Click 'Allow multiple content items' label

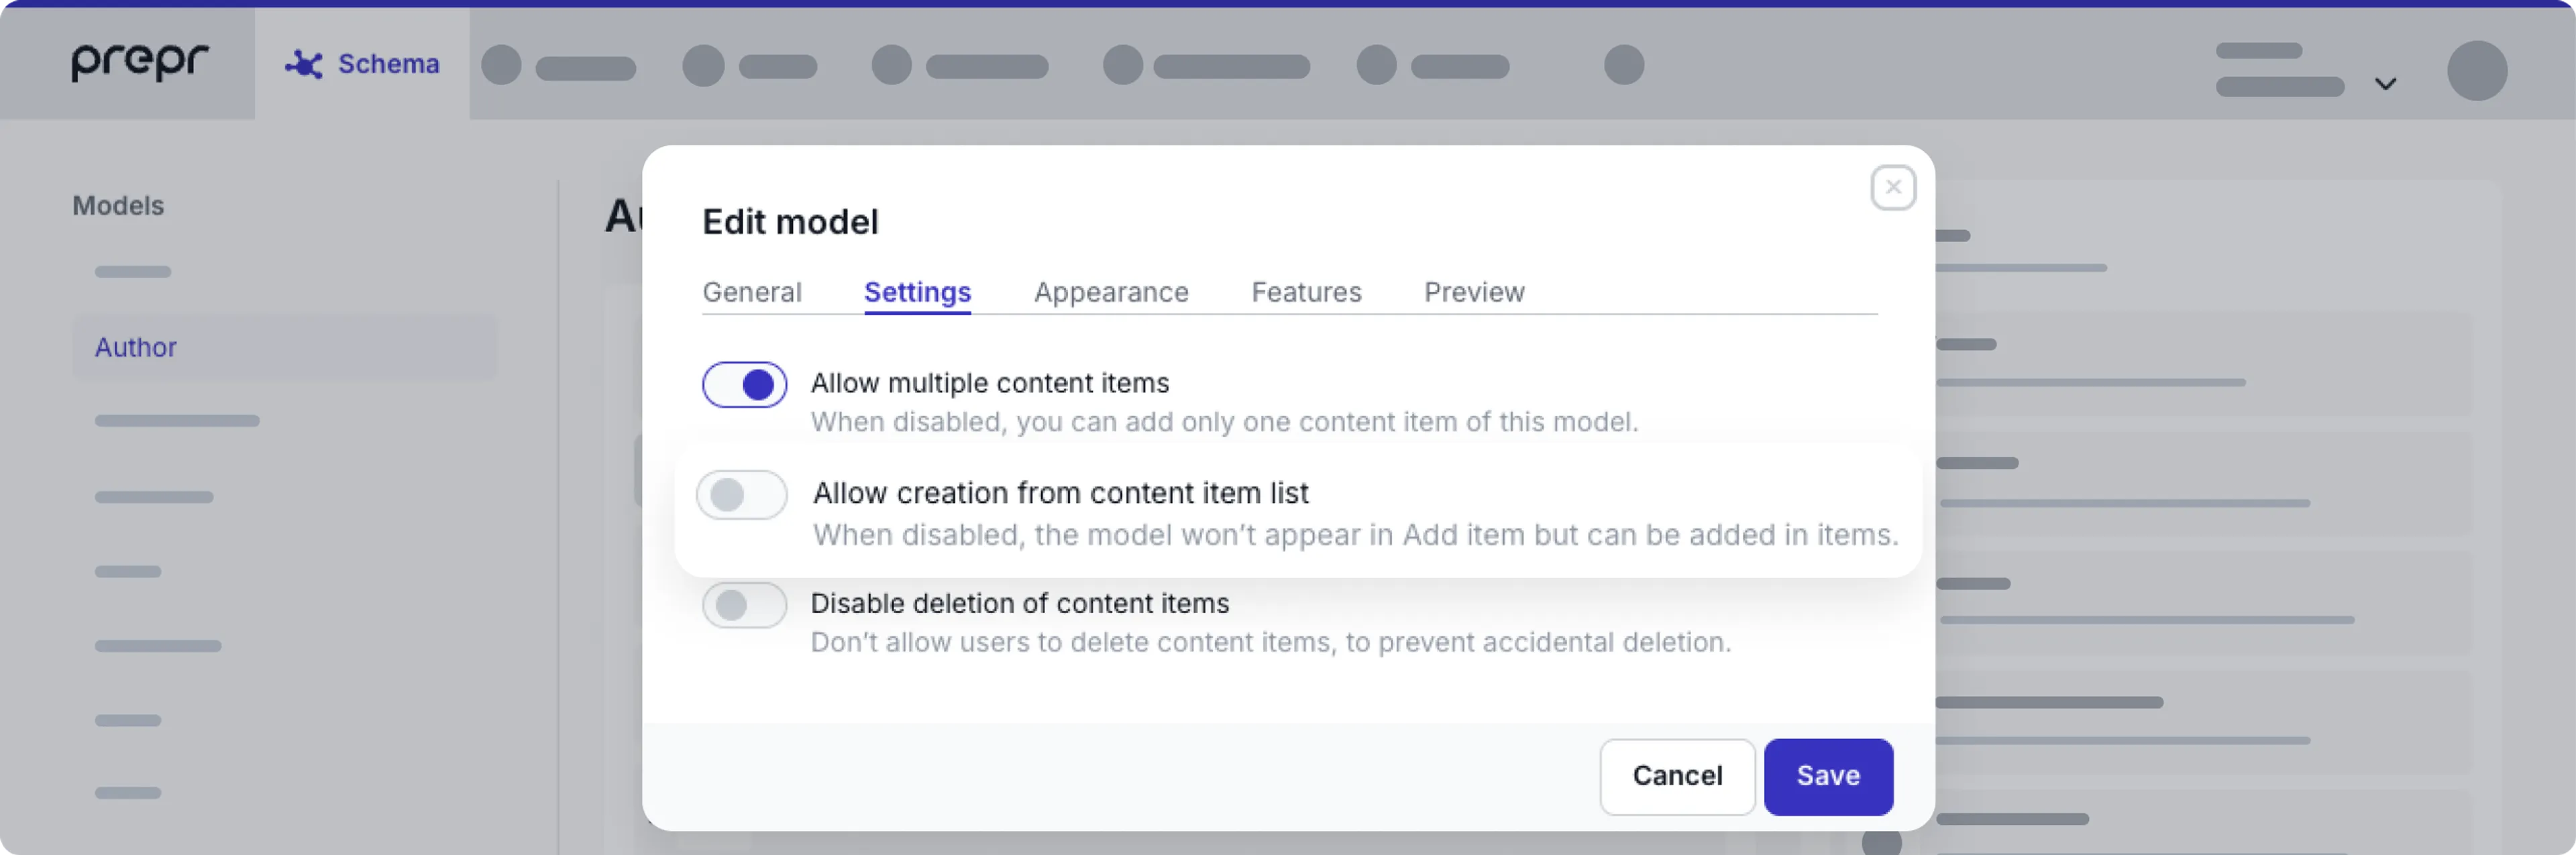point(989,383)
